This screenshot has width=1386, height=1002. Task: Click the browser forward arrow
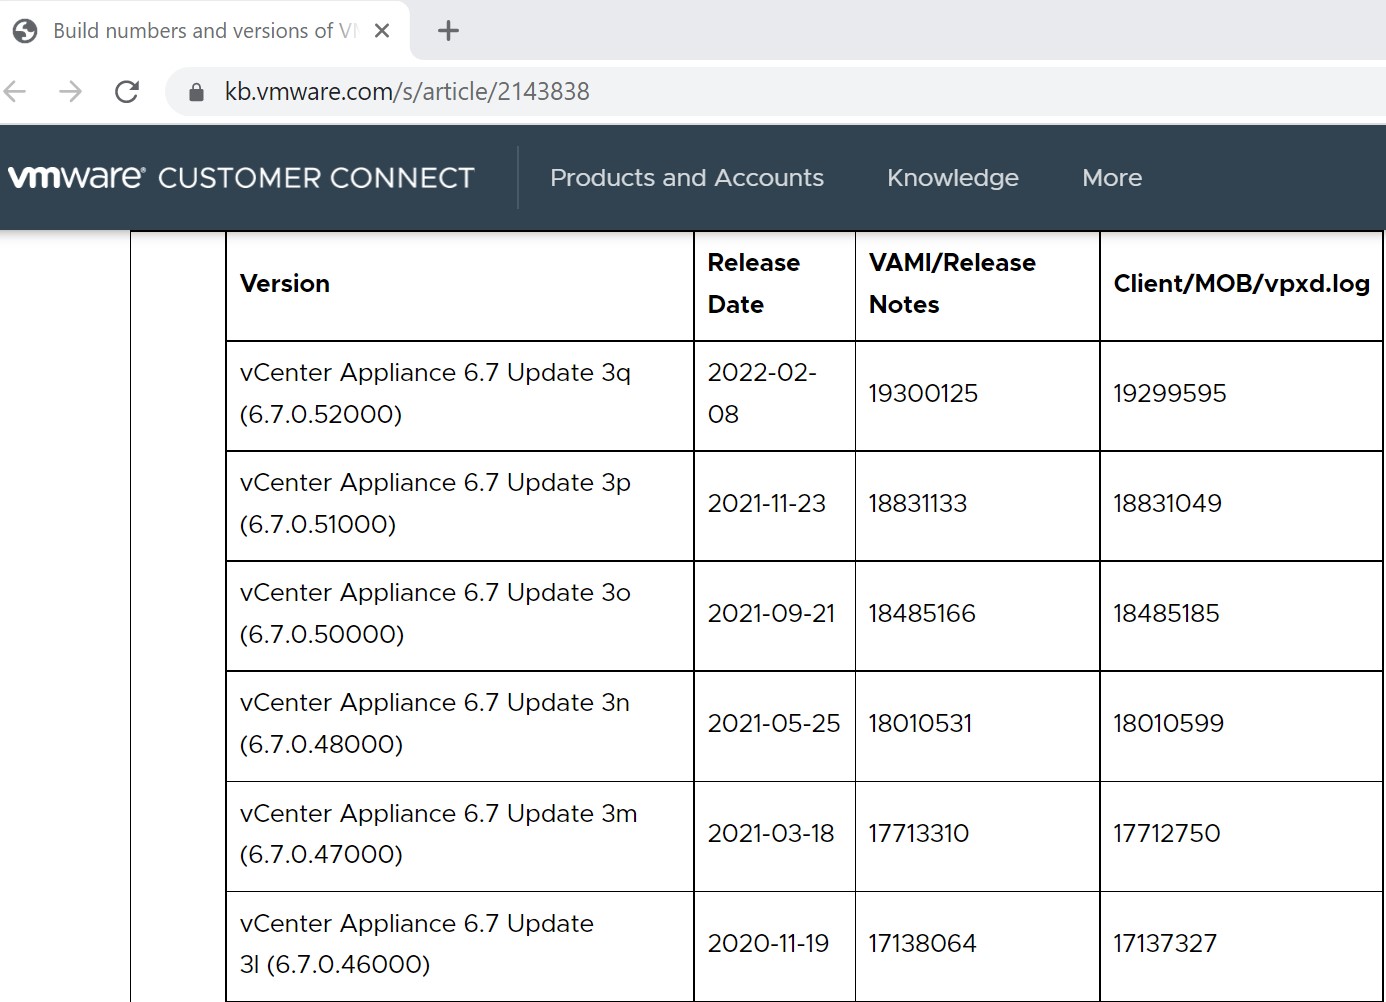[x=70, y=92]
